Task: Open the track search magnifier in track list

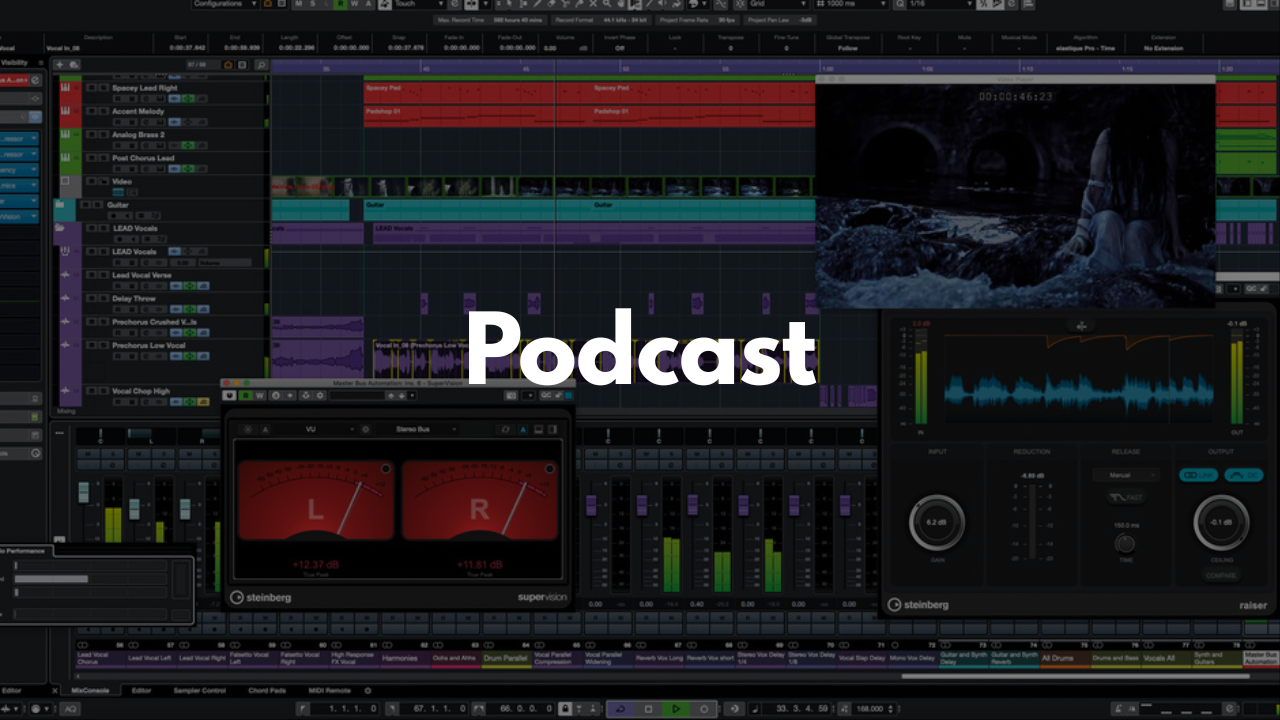Action: (x=260, y=65)
